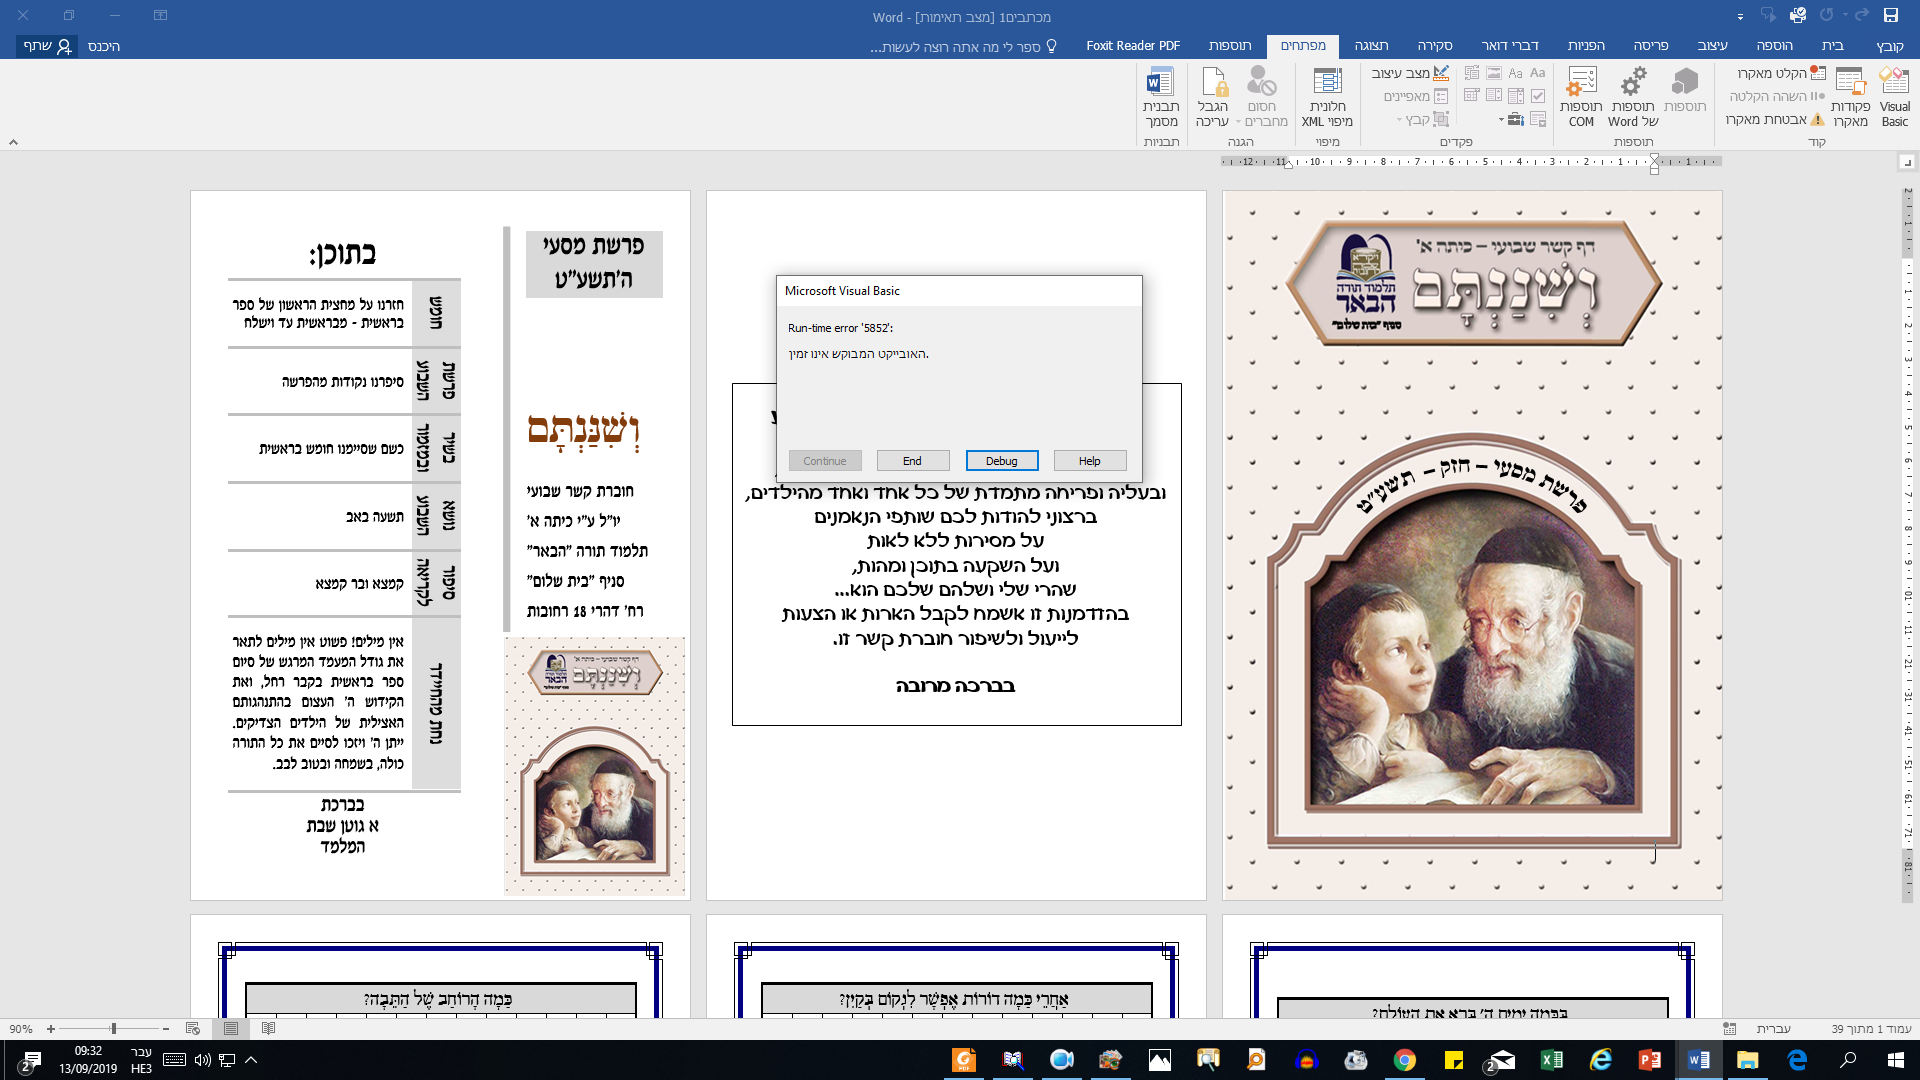
Task: Expand the Legacy Tools dropdown
Action: (x=1509, y=120)
